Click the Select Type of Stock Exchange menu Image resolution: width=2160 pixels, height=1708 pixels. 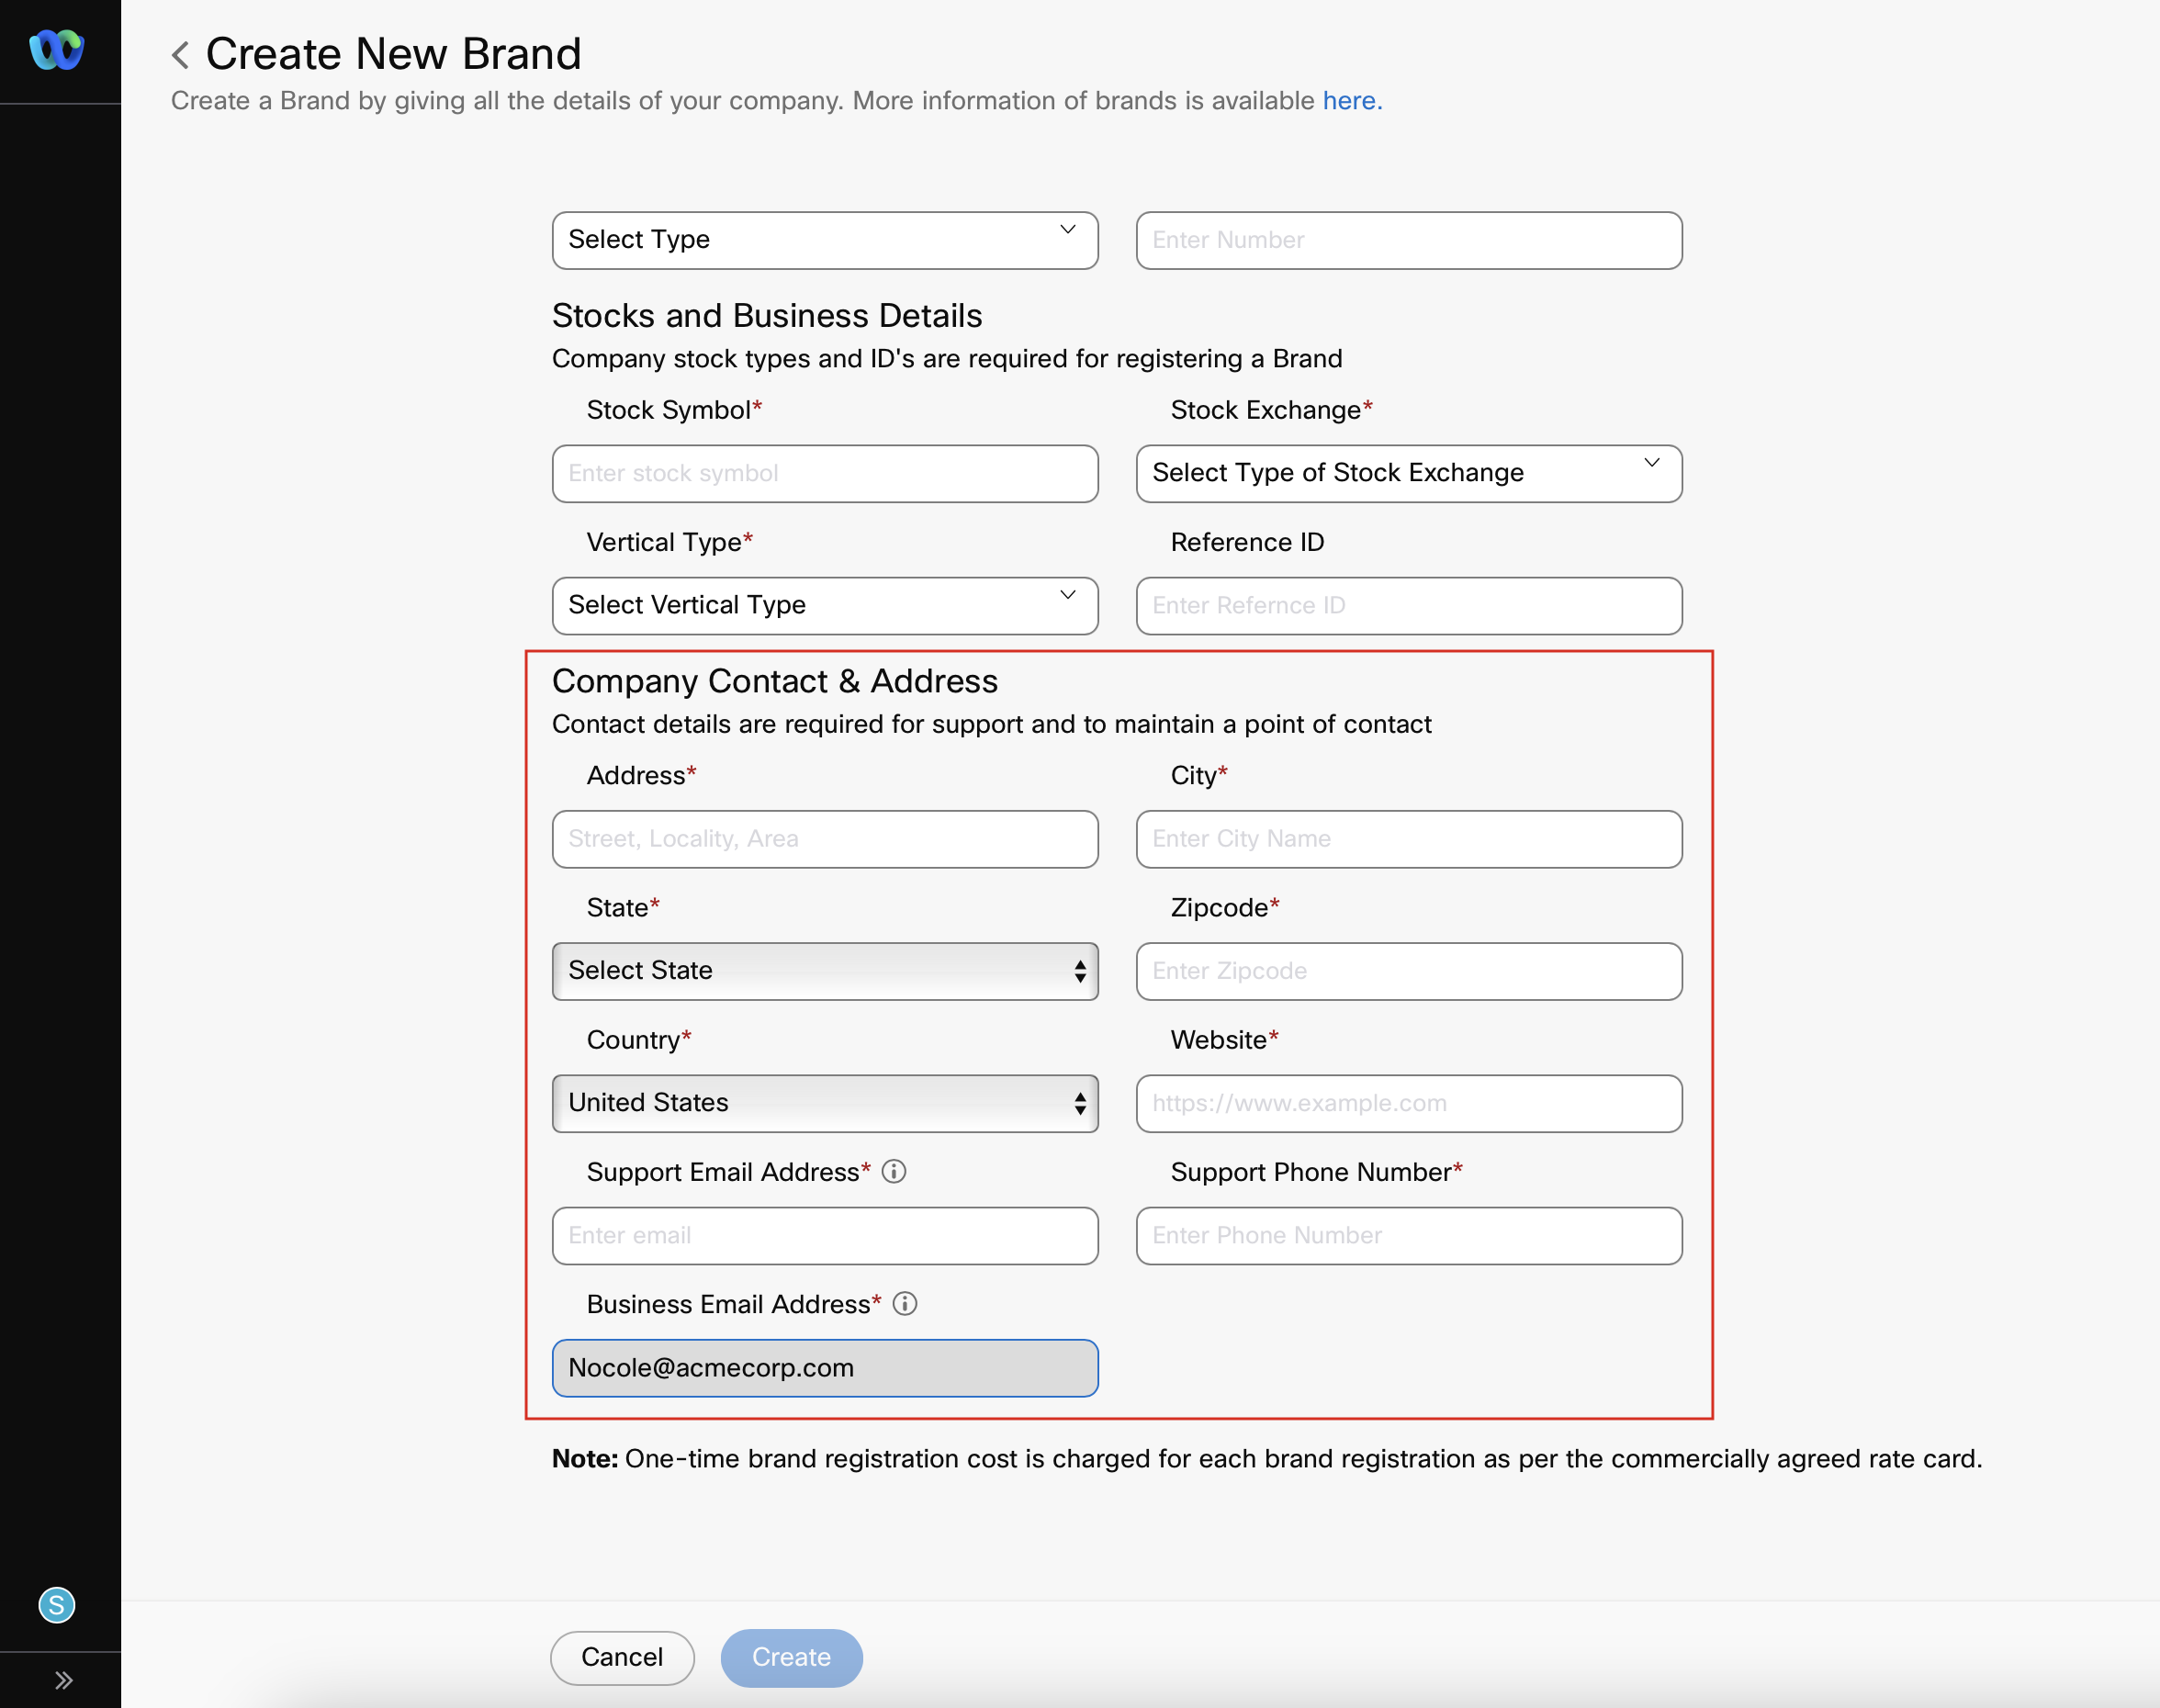pos(1408,472)
